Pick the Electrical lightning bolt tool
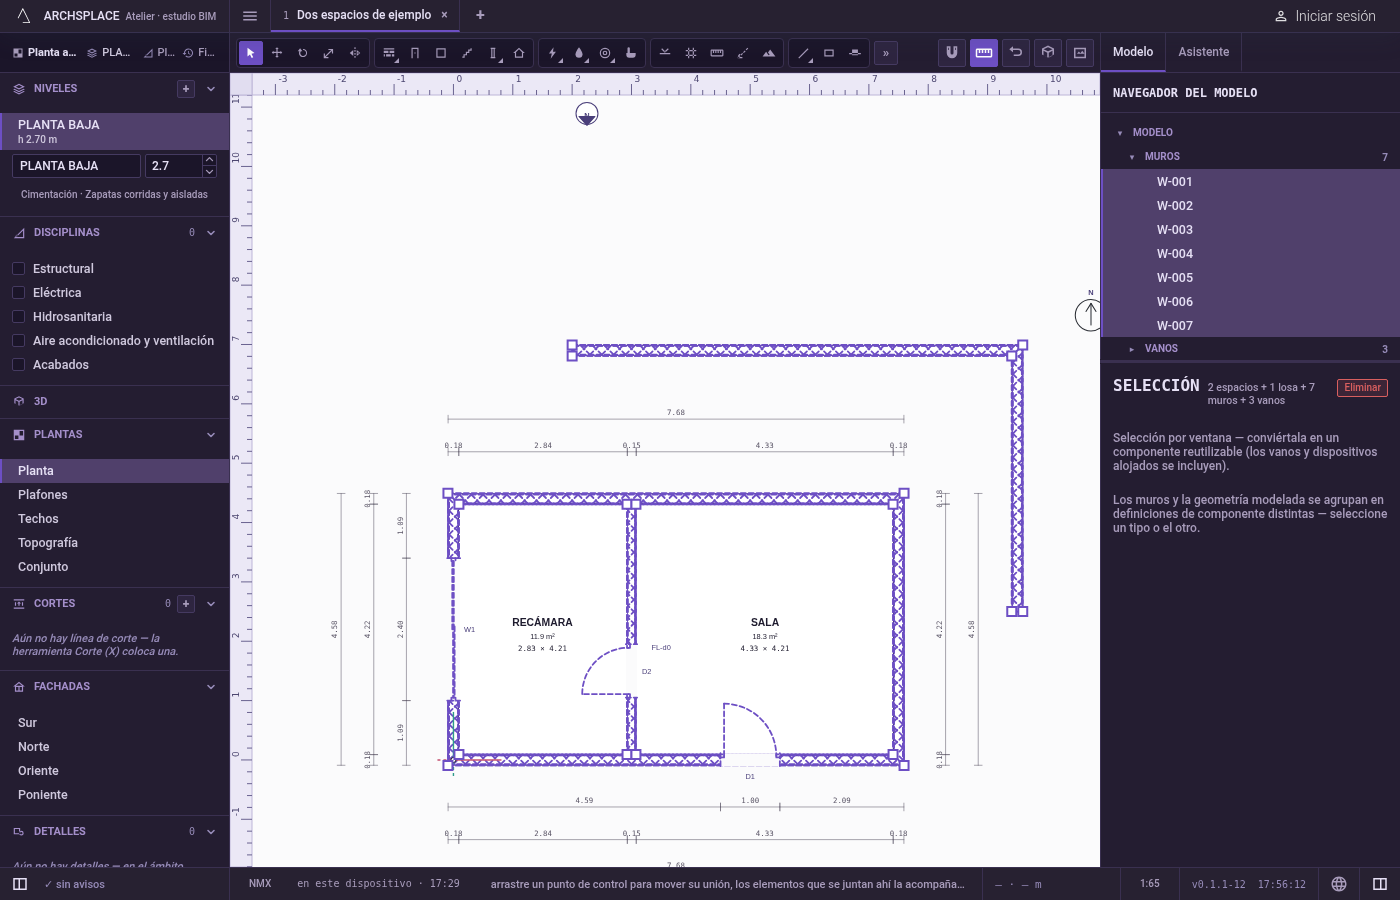The image size is (1400, 900). (x=553, y=53)
